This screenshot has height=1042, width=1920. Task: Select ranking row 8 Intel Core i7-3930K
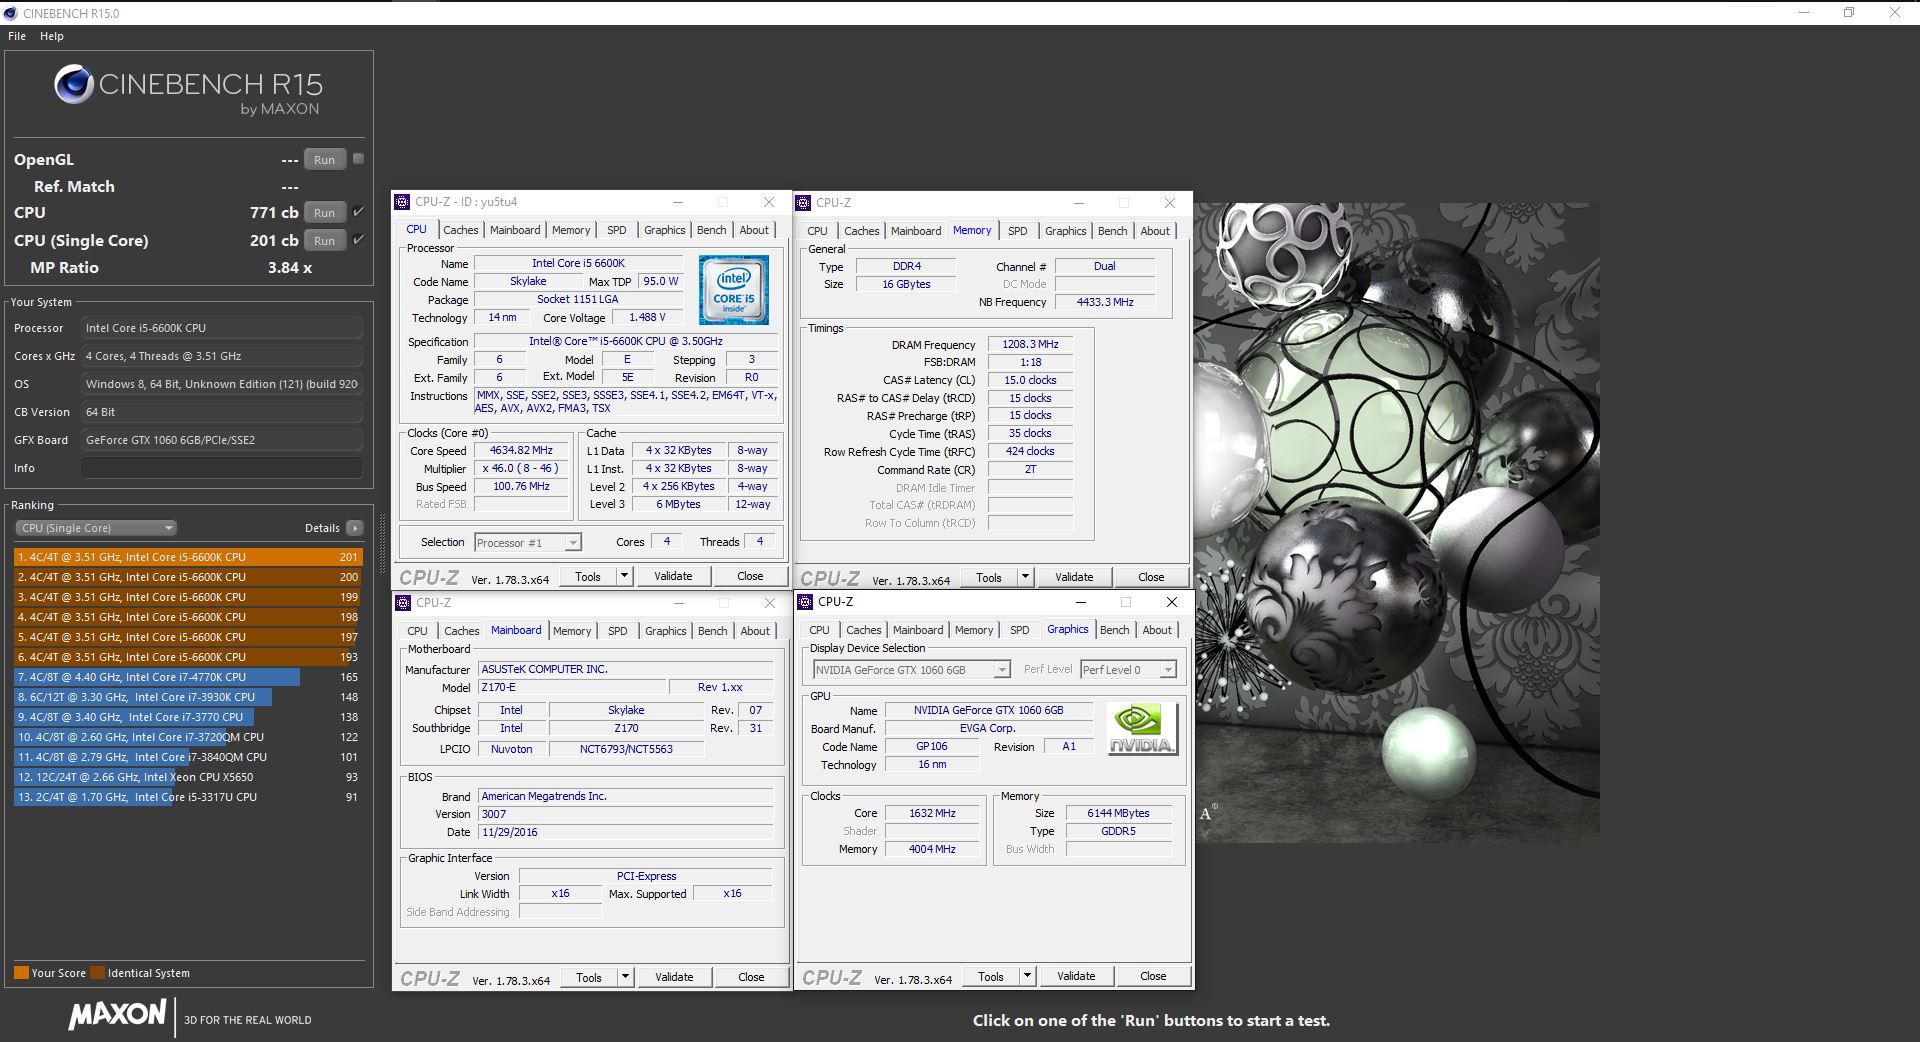tap(188, 697)
